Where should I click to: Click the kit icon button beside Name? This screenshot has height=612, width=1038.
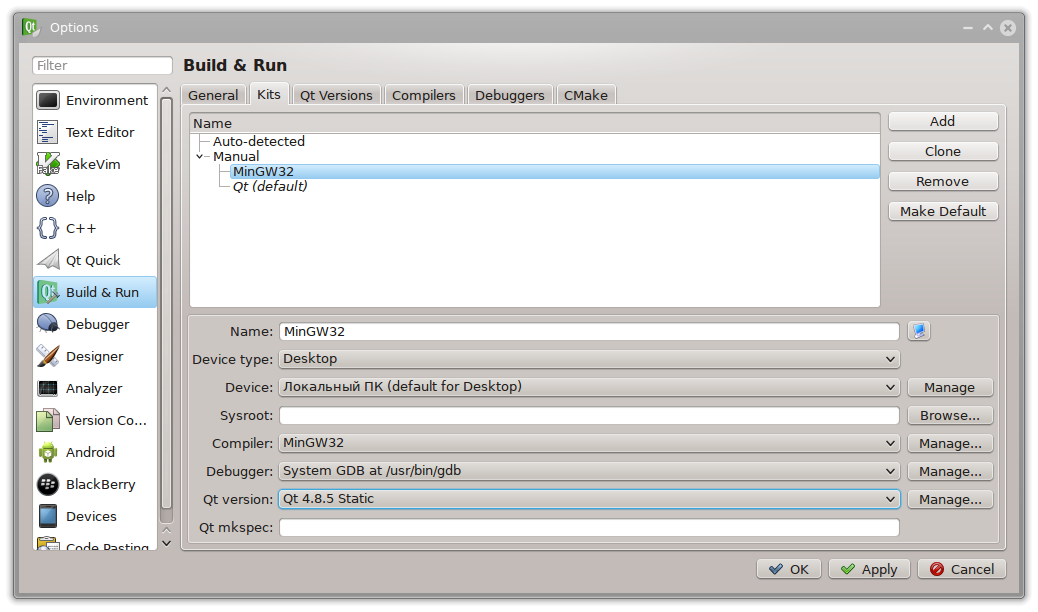point(918,331)
